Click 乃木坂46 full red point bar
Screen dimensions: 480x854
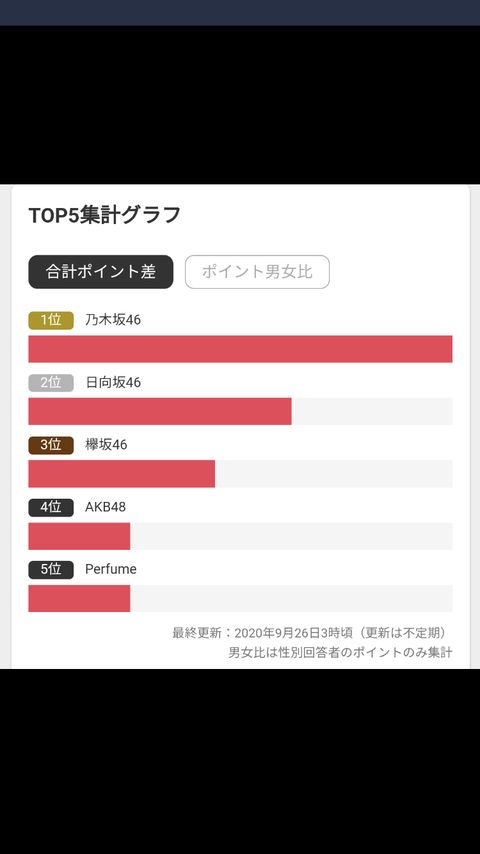[x=240, y=349]
